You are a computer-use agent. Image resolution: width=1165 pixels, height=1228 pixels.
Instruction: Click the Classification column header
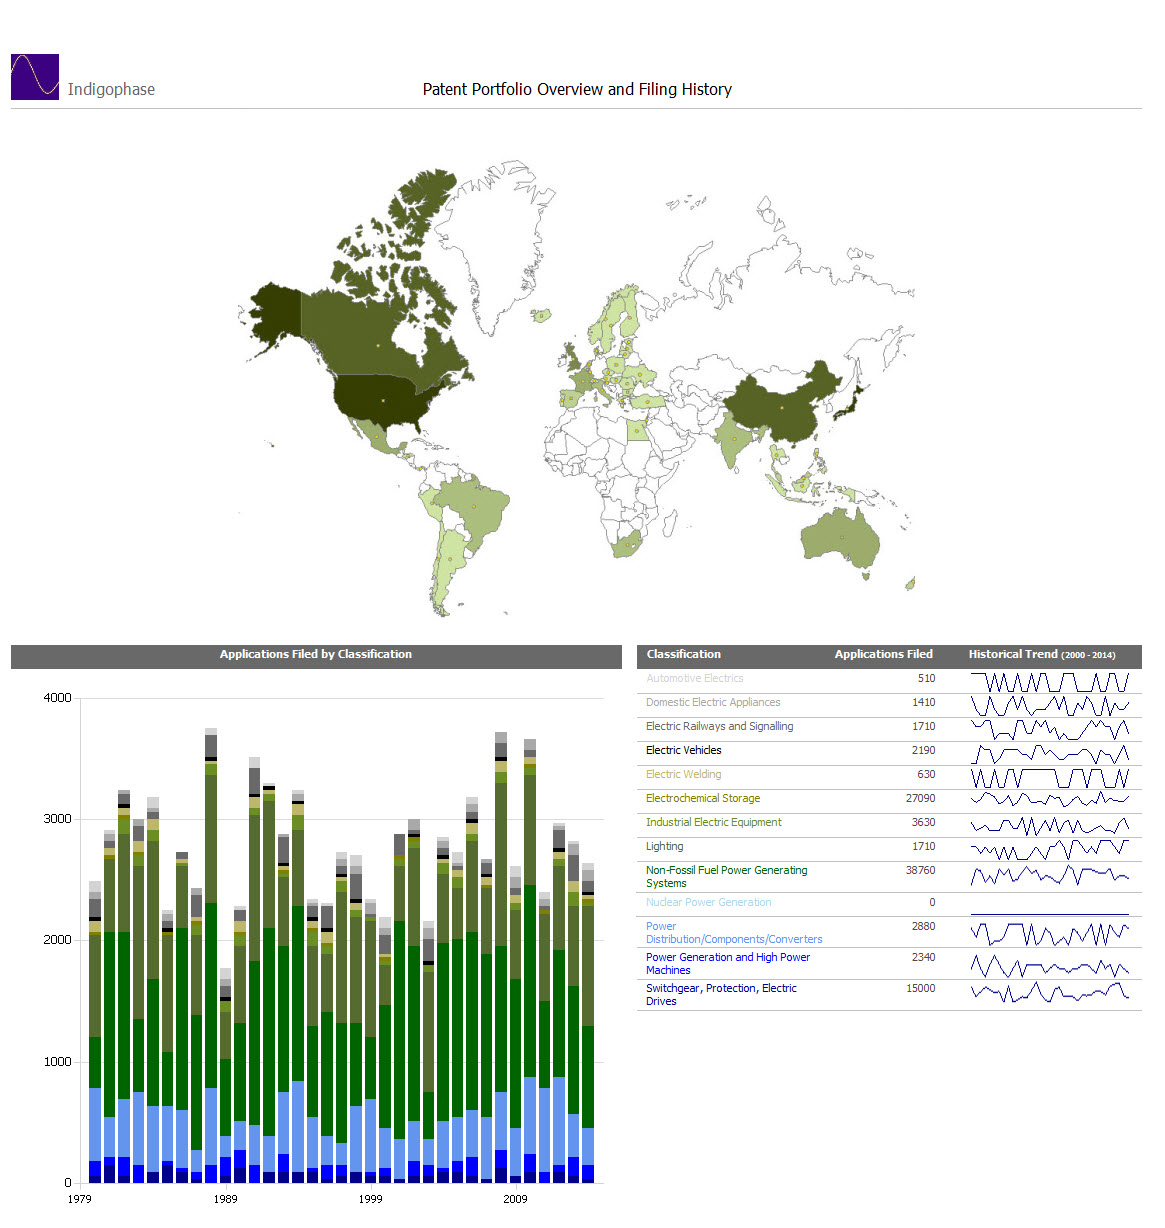tap(683, 654)
